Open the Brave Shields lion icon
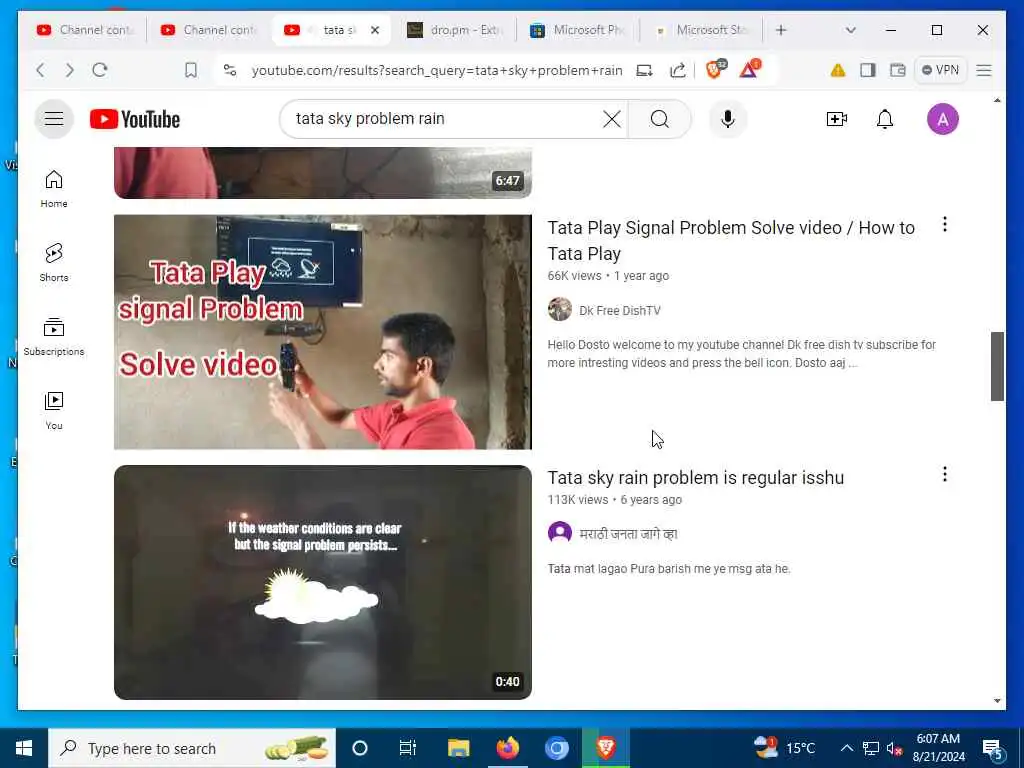 tap(716, 69)
